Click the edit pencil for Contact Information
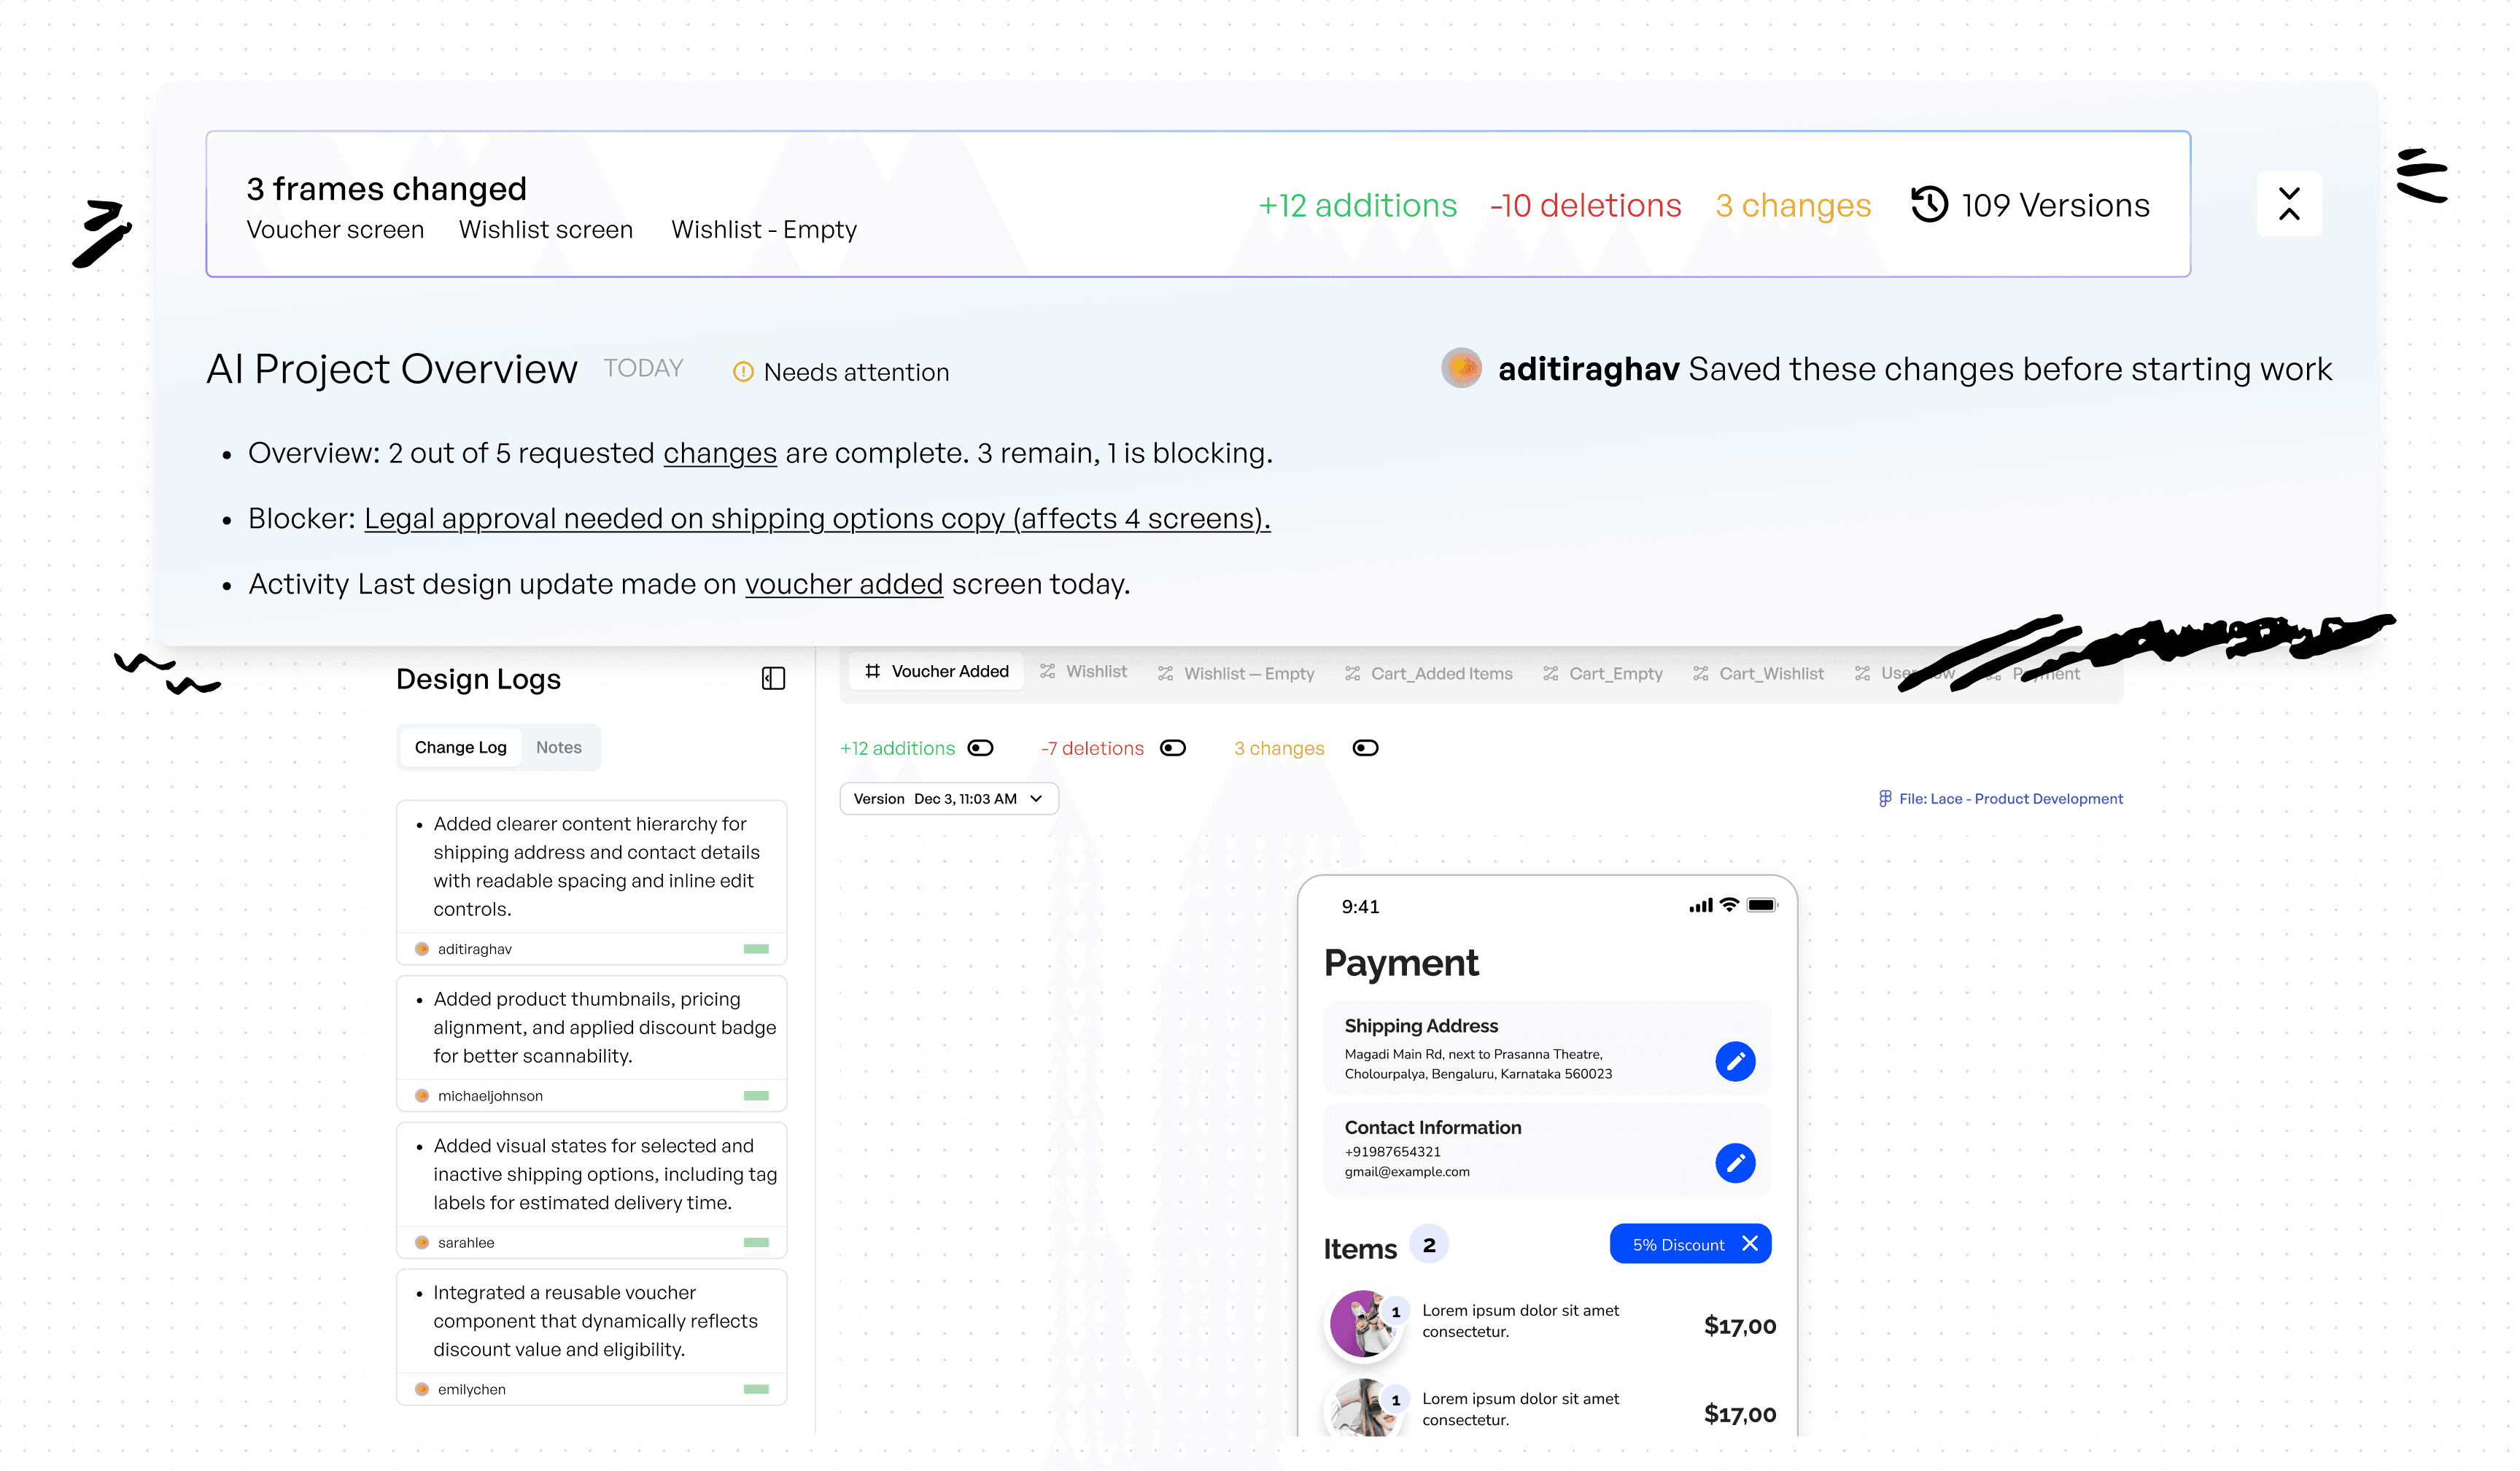Viewport: 2520px width, 1471px height. click(x=1735, y=1163)
